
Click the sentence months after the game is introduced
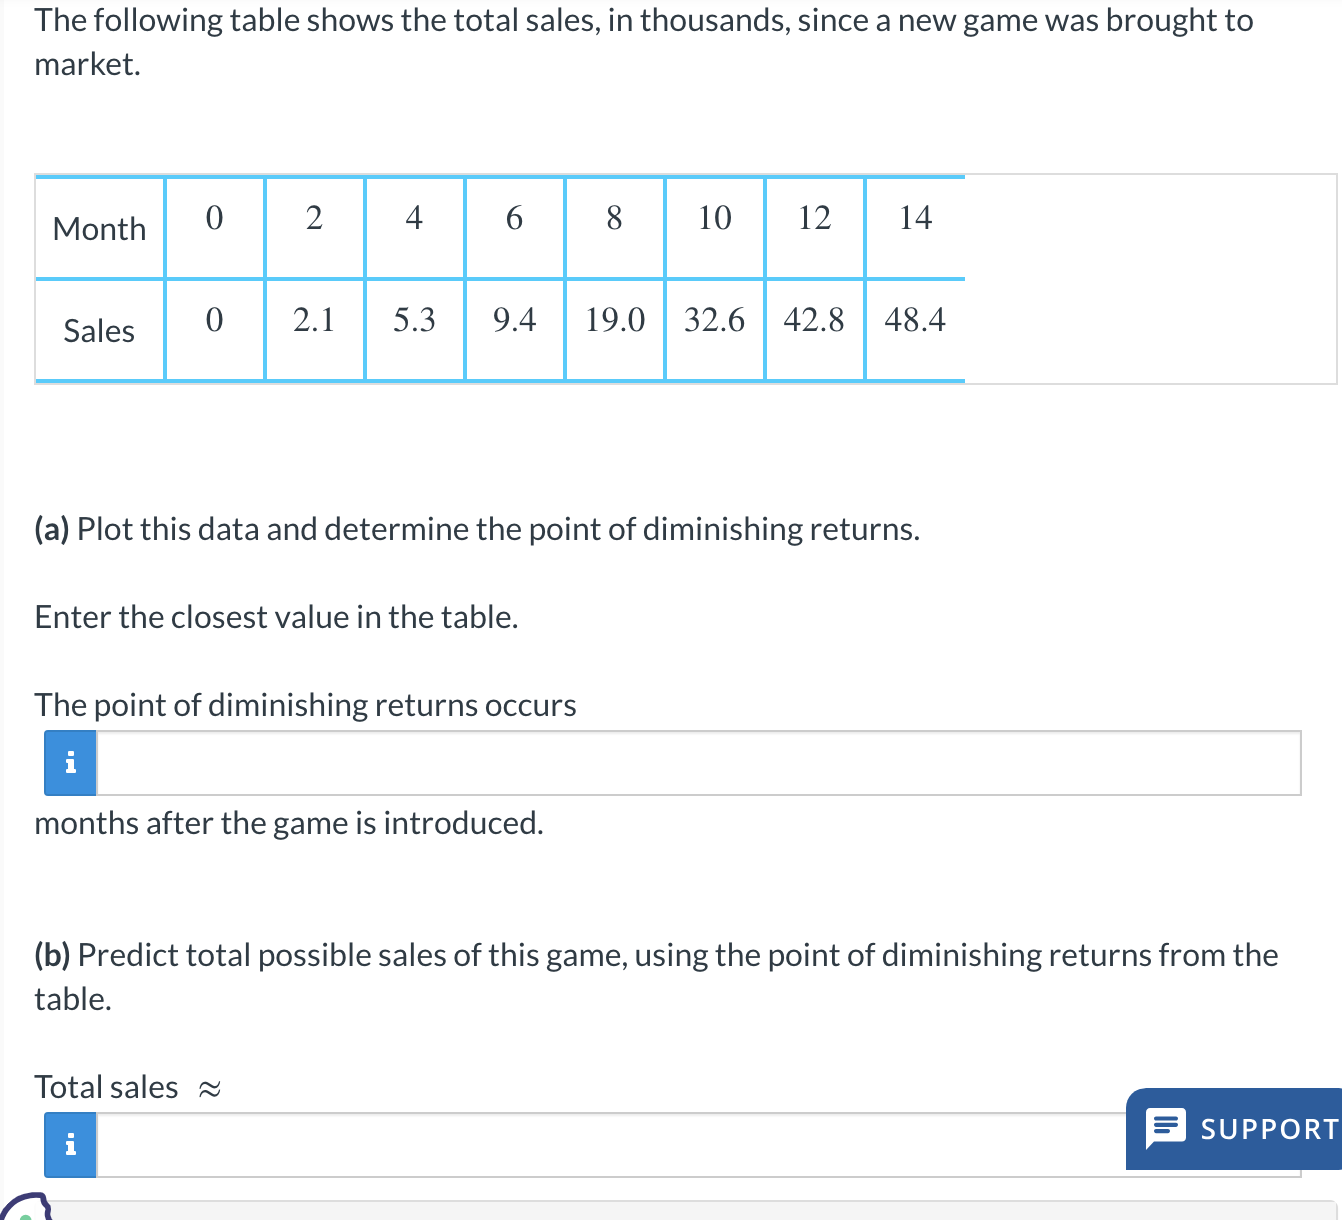tap(288, 824)
